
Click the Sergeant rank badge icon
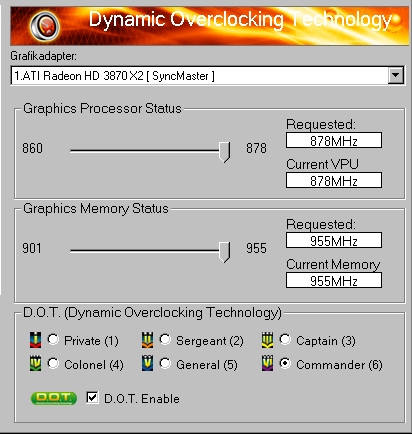147,340
